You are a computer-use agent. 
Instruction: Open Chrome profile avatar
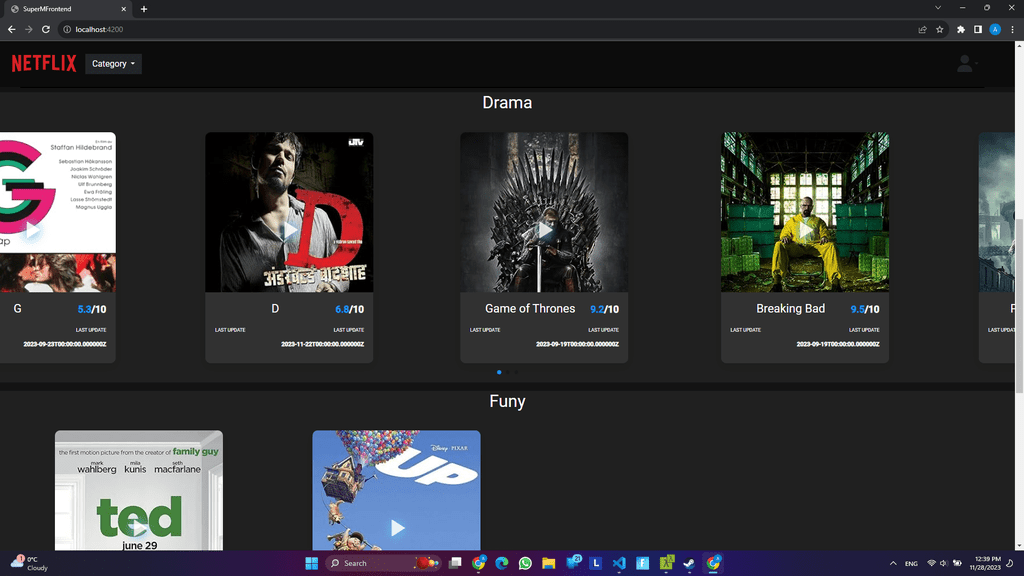pyautogui.click(x=995, y=29)
